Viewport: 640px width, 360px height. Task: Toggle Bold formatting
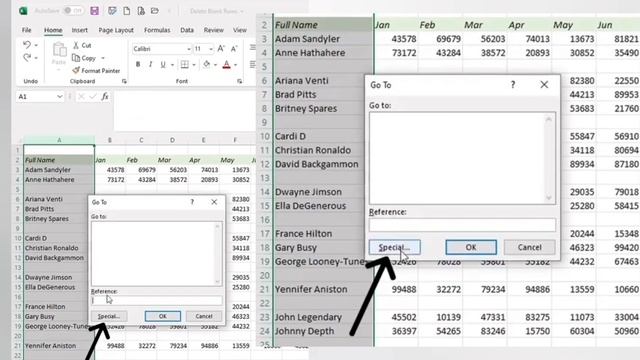pyautogui.click(x=138, y=64)
